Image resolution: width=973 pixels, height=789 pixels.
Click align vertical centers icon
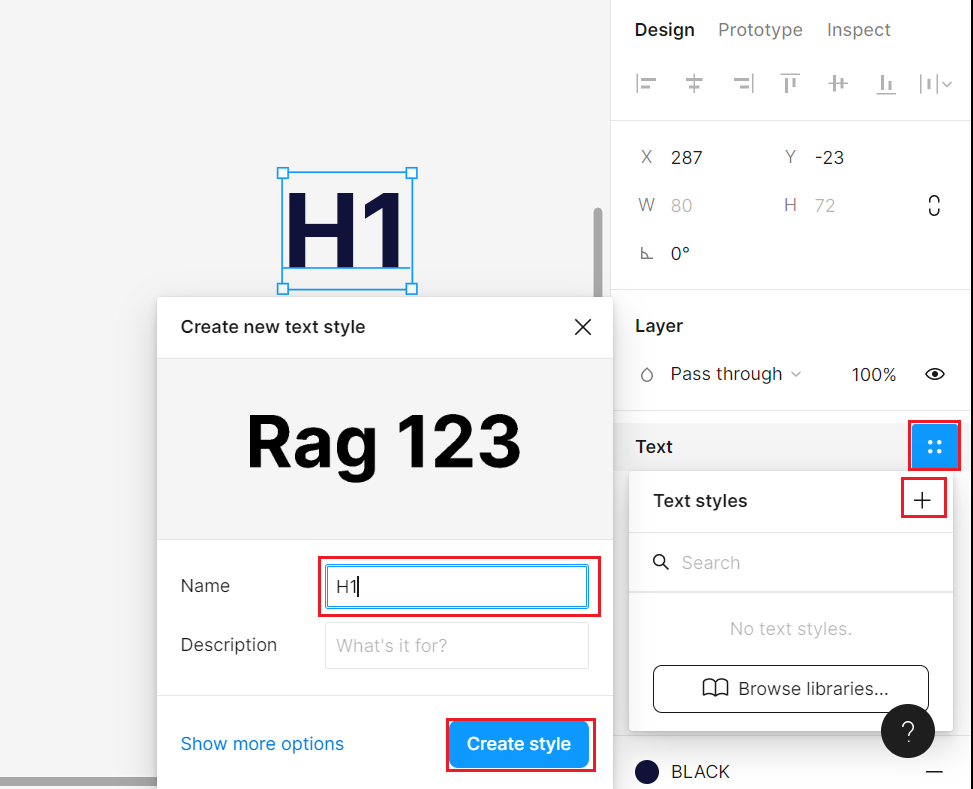[x=838, y=84]
